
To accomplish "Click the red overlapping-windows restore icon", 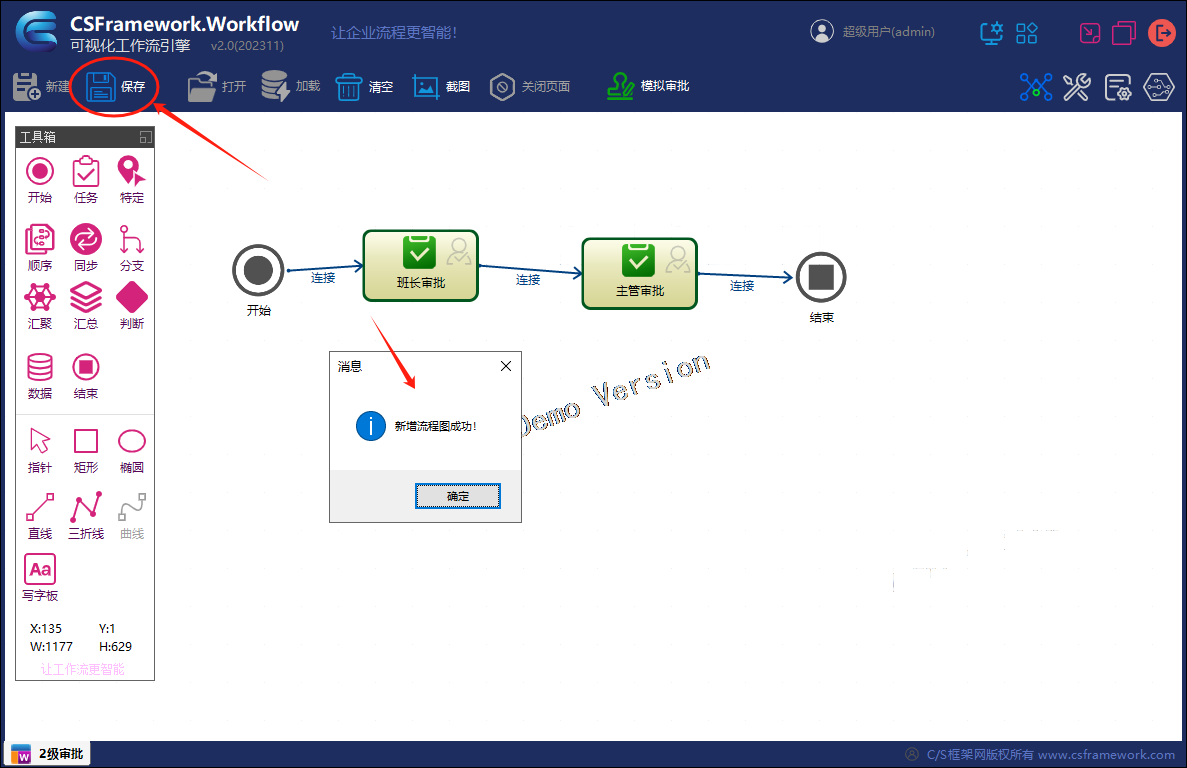I will 1124,33.
